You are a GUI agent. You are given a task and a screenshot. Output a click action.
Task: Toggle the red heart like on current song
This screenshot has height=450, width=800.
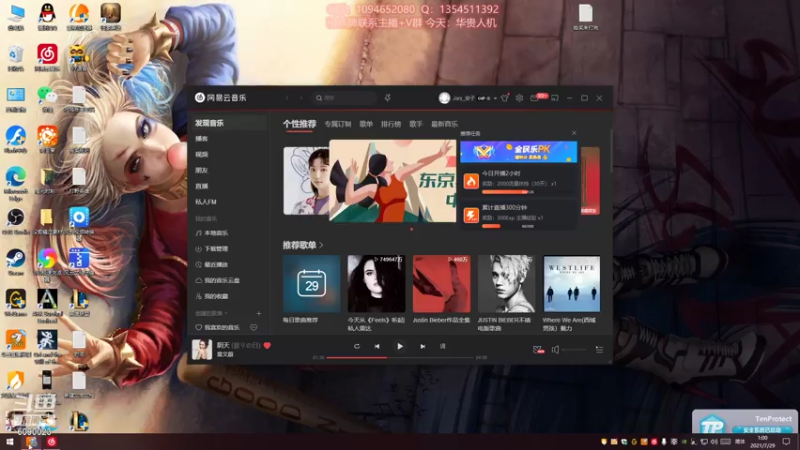point(267,345)
